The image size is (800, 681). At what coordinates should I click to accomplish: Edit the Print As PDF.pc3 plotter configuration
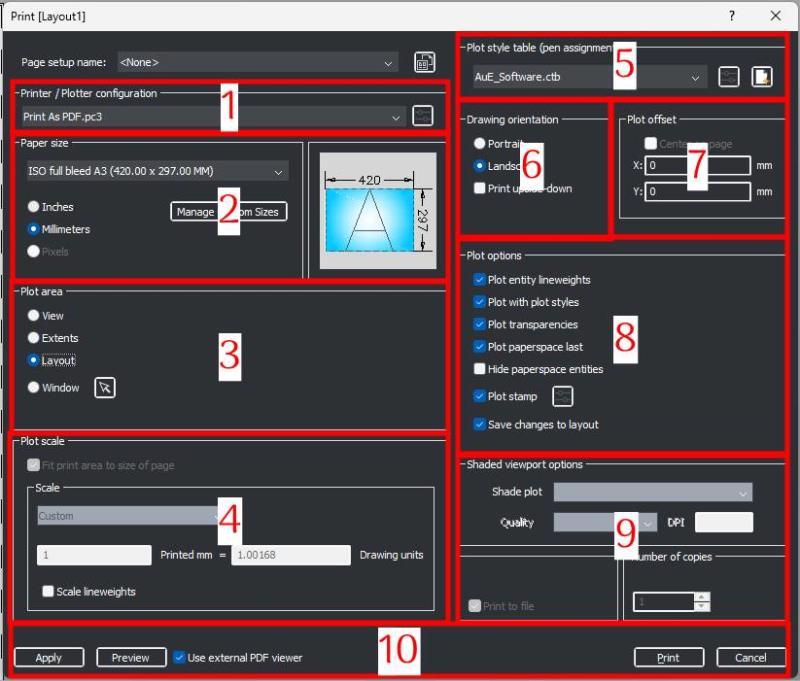tap(423, 115)
